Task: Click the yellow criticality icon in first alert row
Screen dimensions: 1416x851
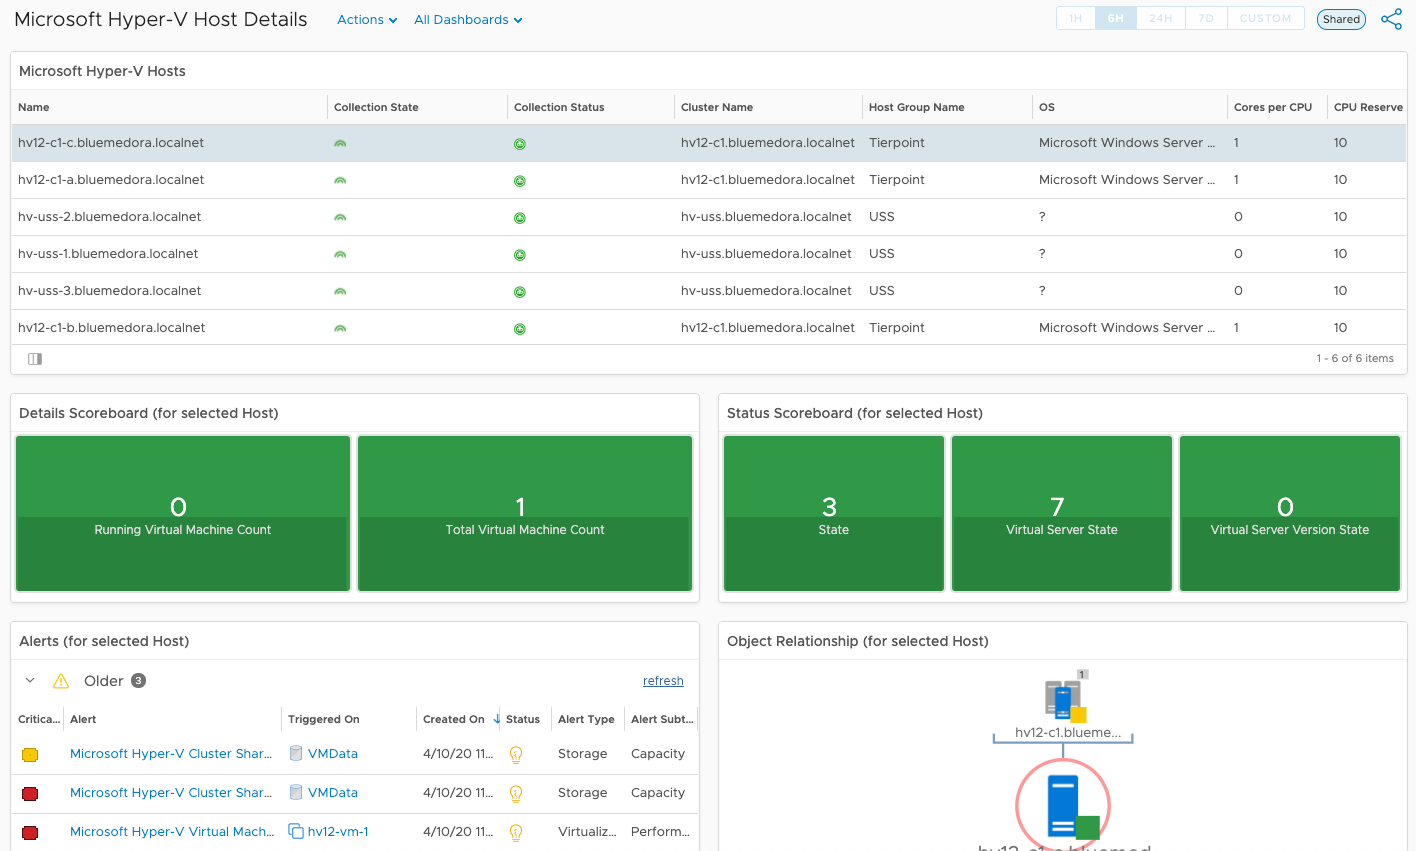Action: click(30, 755)
